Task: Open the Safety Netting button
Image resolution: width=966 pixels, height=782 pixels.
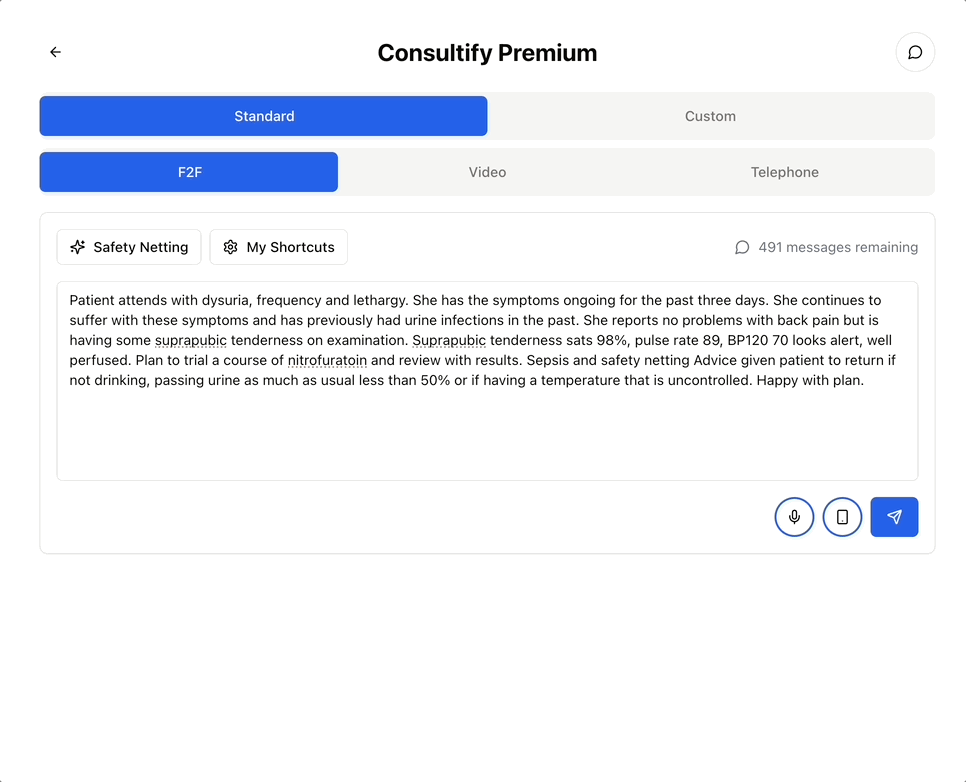Action: pyautogui.click(x=129, y=247)
